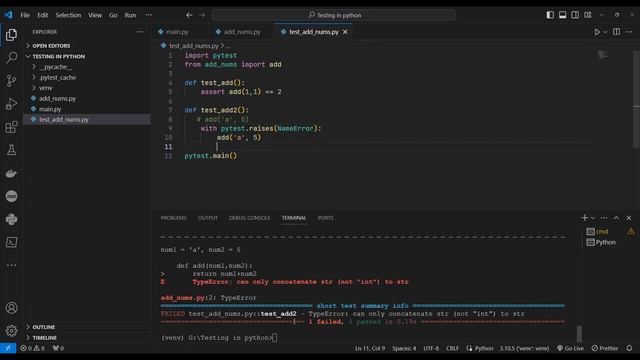Click the command center search box
Screen dimensions: 640x360
point(334,15)
